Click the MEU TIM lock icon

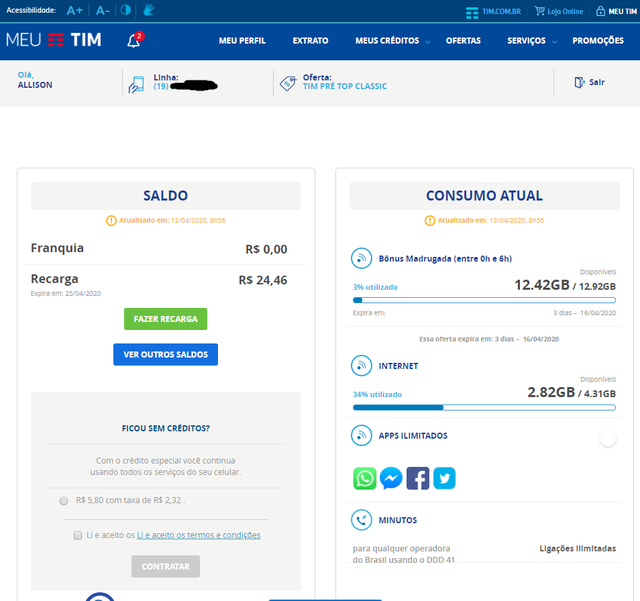point(600,11)
